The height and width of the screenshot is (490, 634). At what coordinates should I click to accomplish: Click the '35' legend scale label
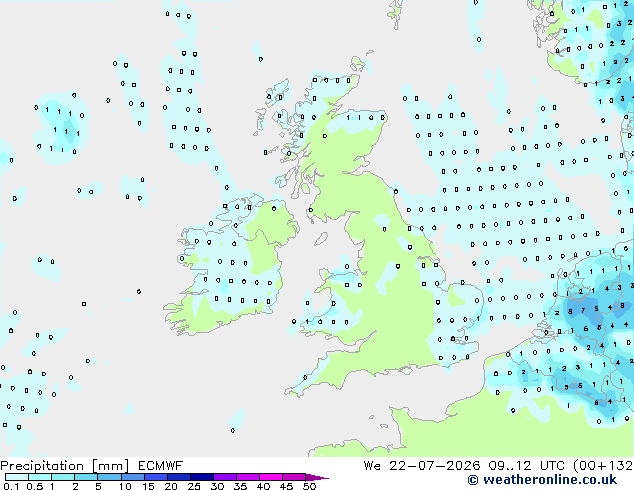(241, 486)
